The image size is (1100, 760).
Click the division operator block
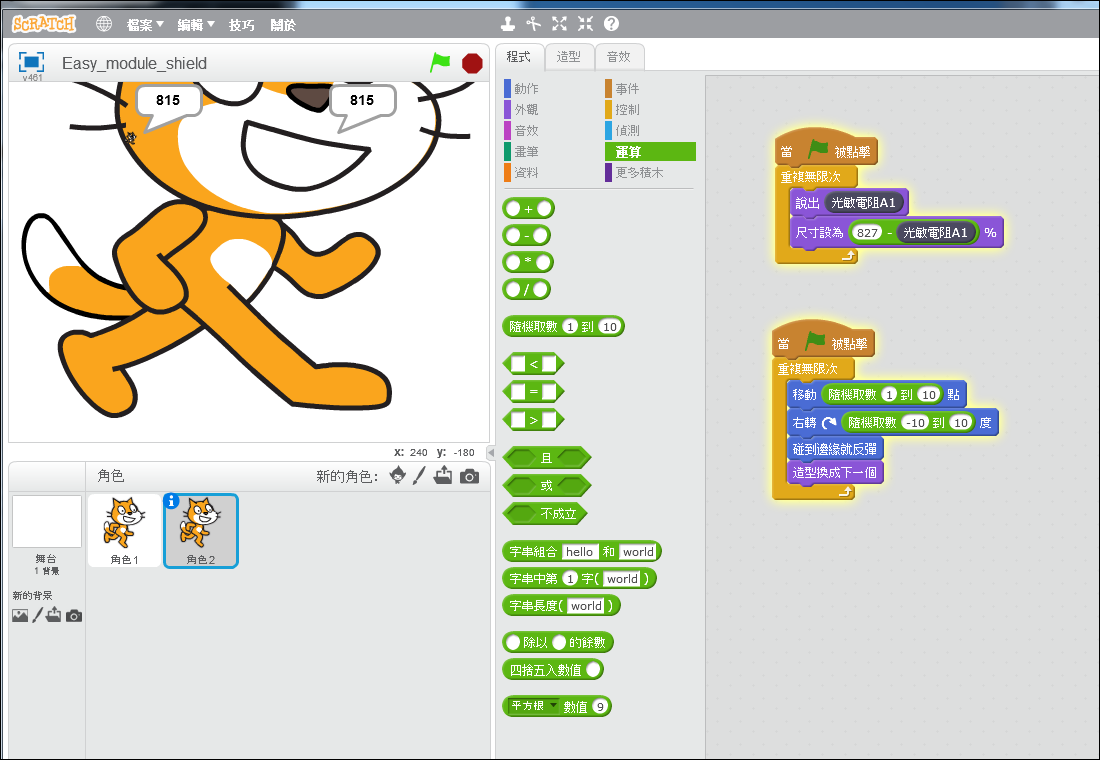click(526, 289)
